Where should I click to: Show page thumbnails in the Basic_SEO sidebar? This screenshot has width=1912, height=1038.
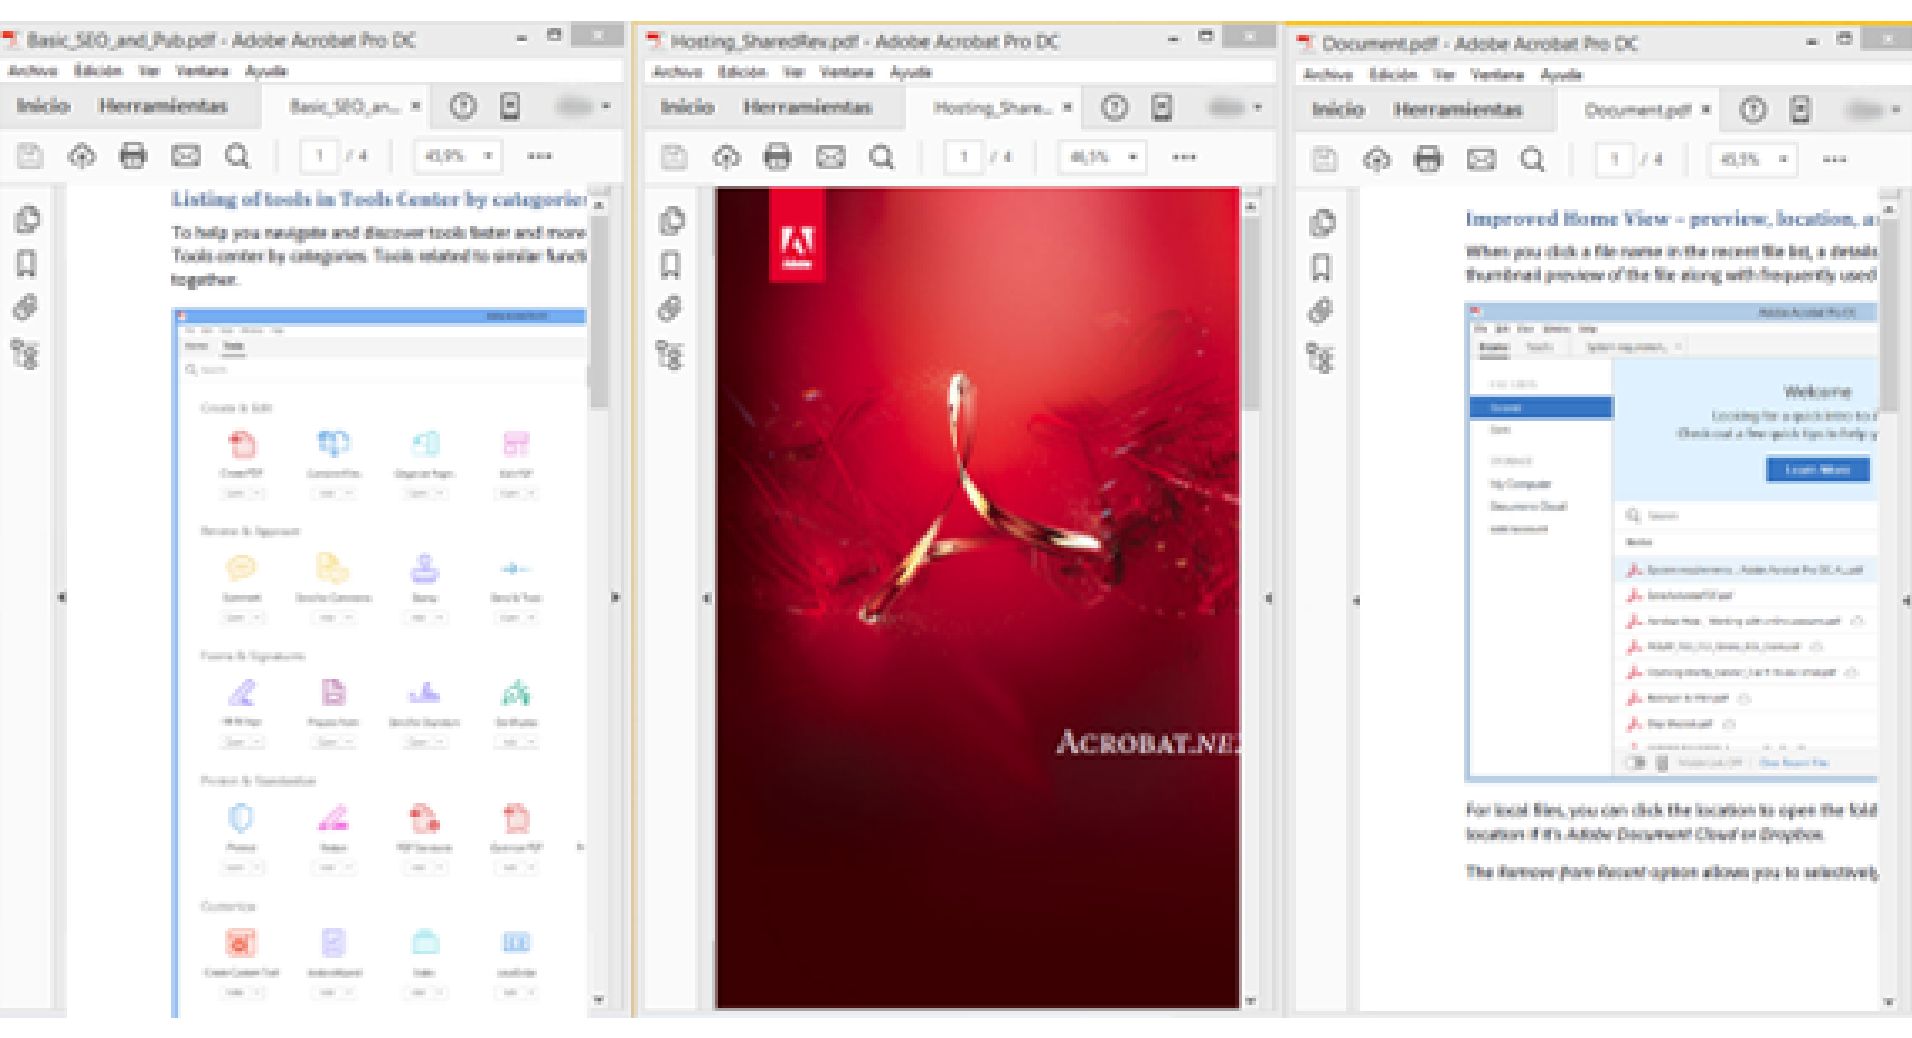[30, 221]
